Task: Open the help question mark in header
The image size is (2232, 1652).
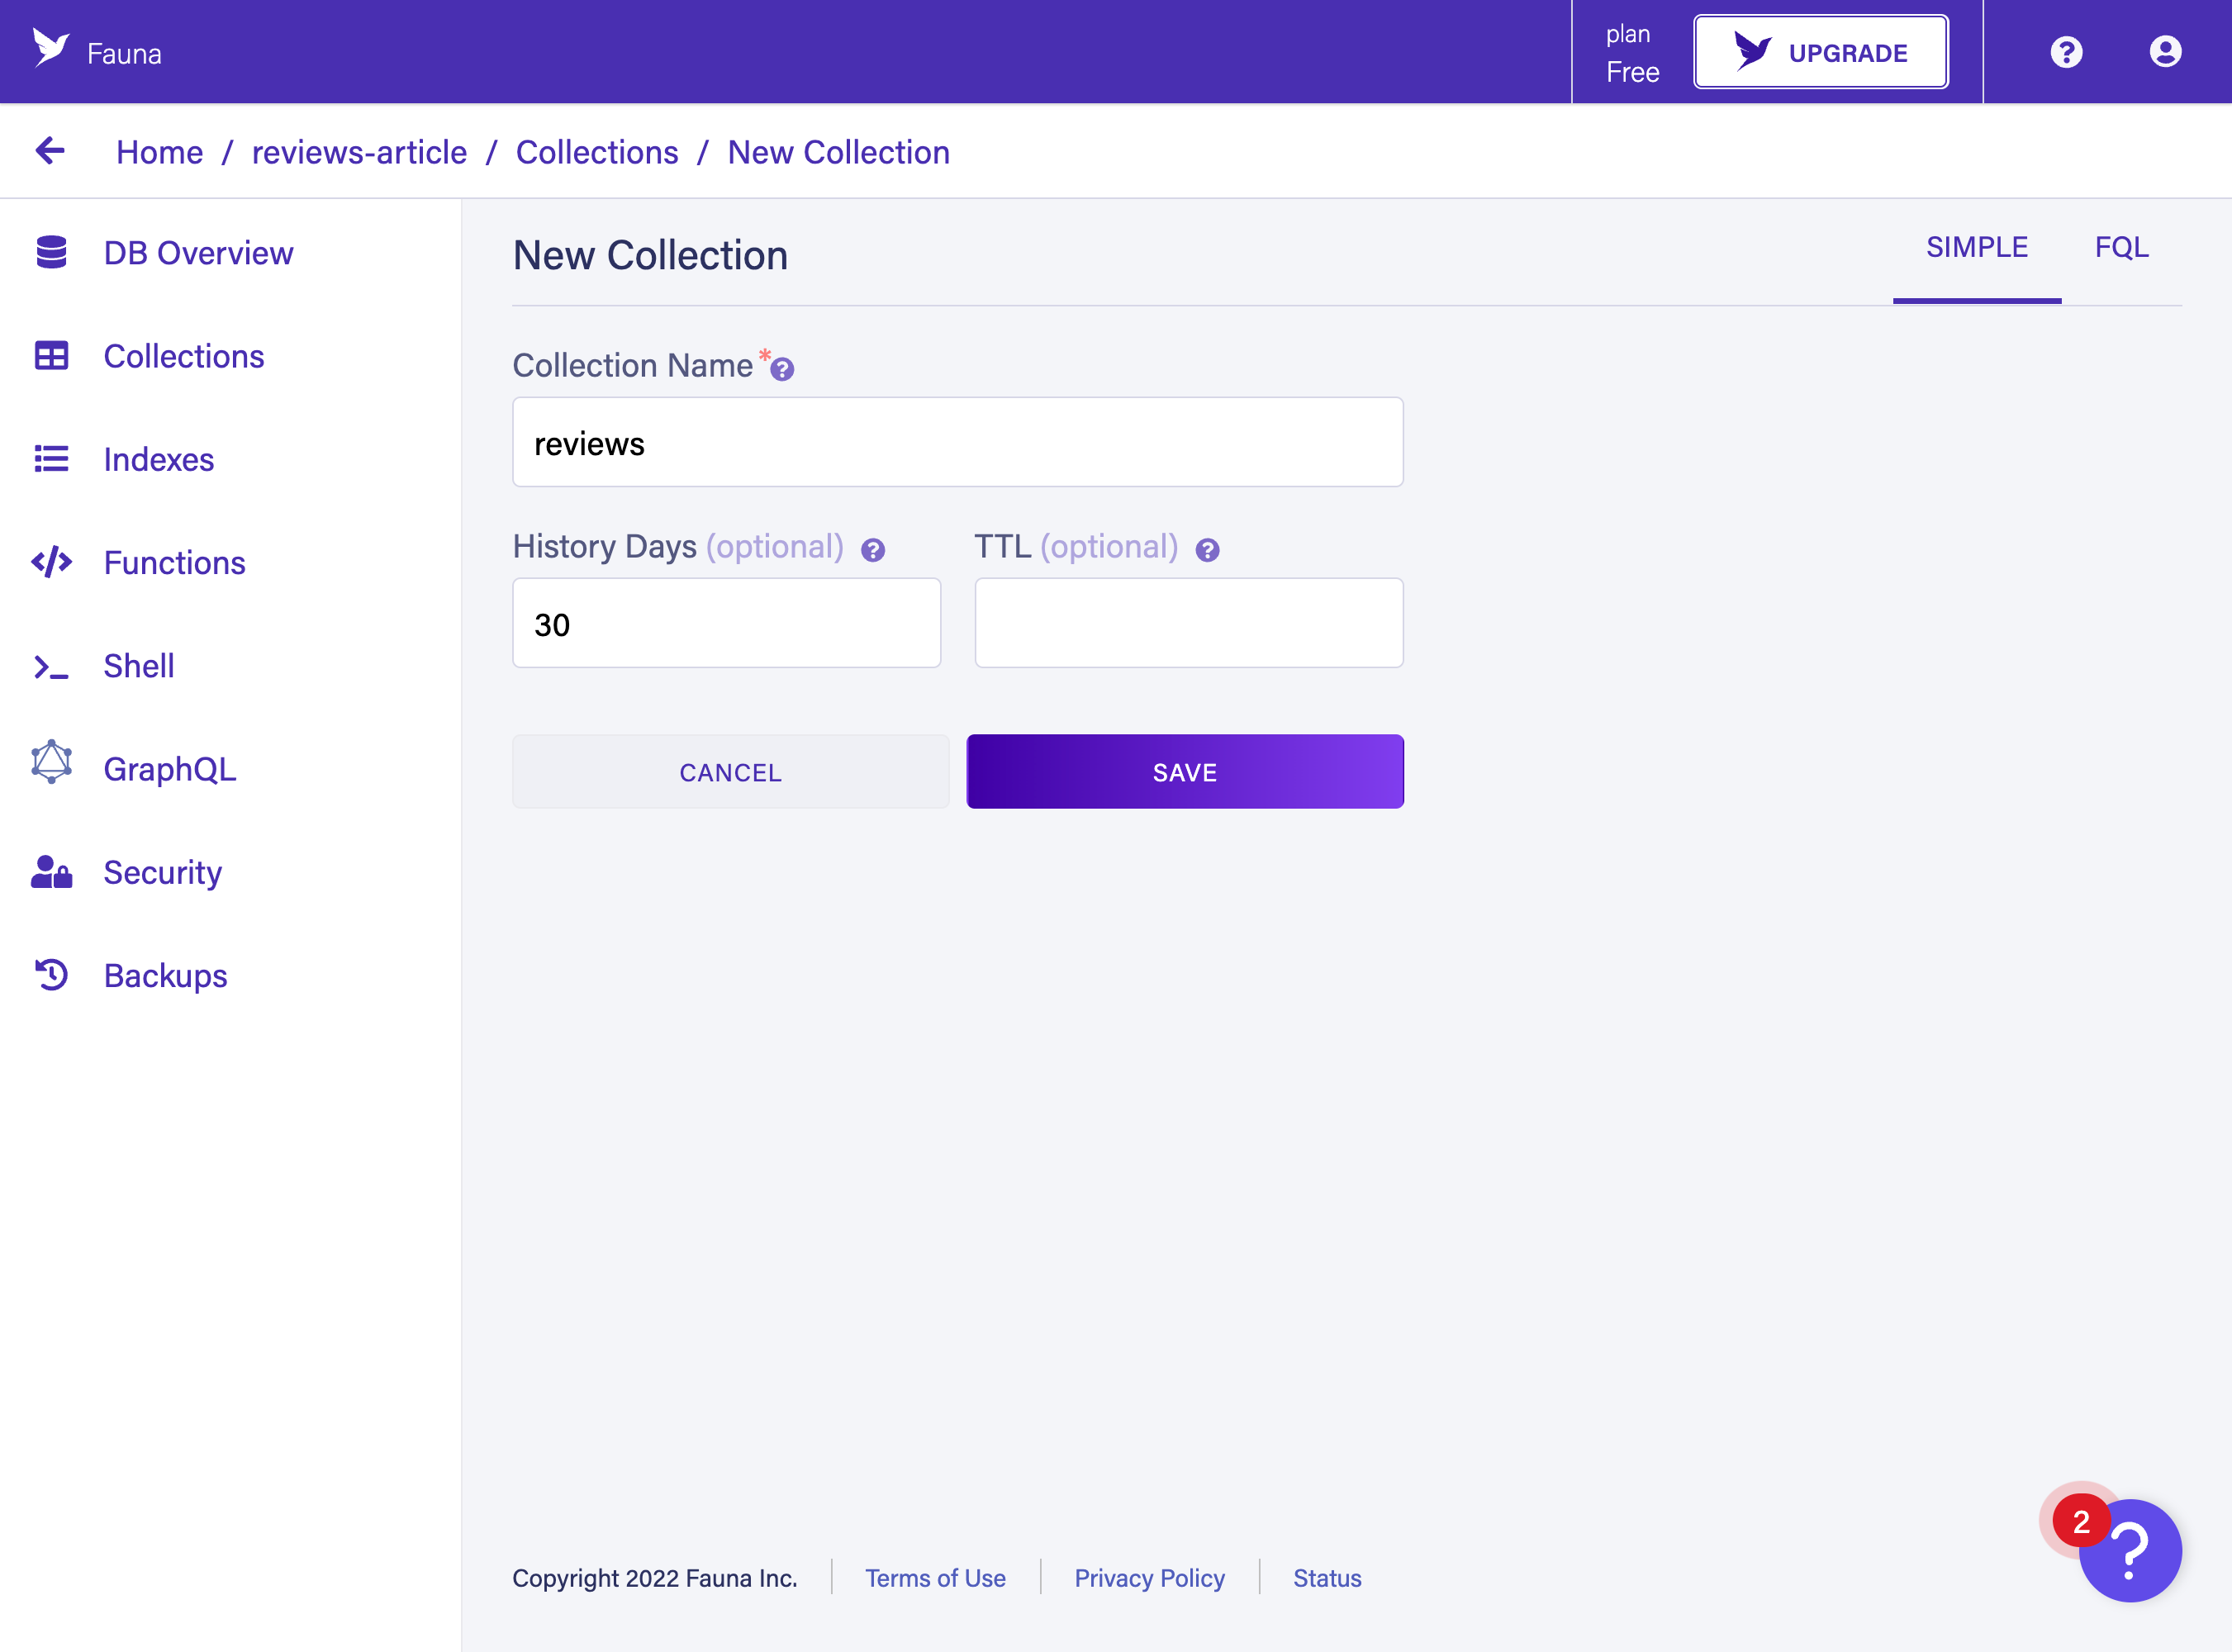Action: [2066, 52]
